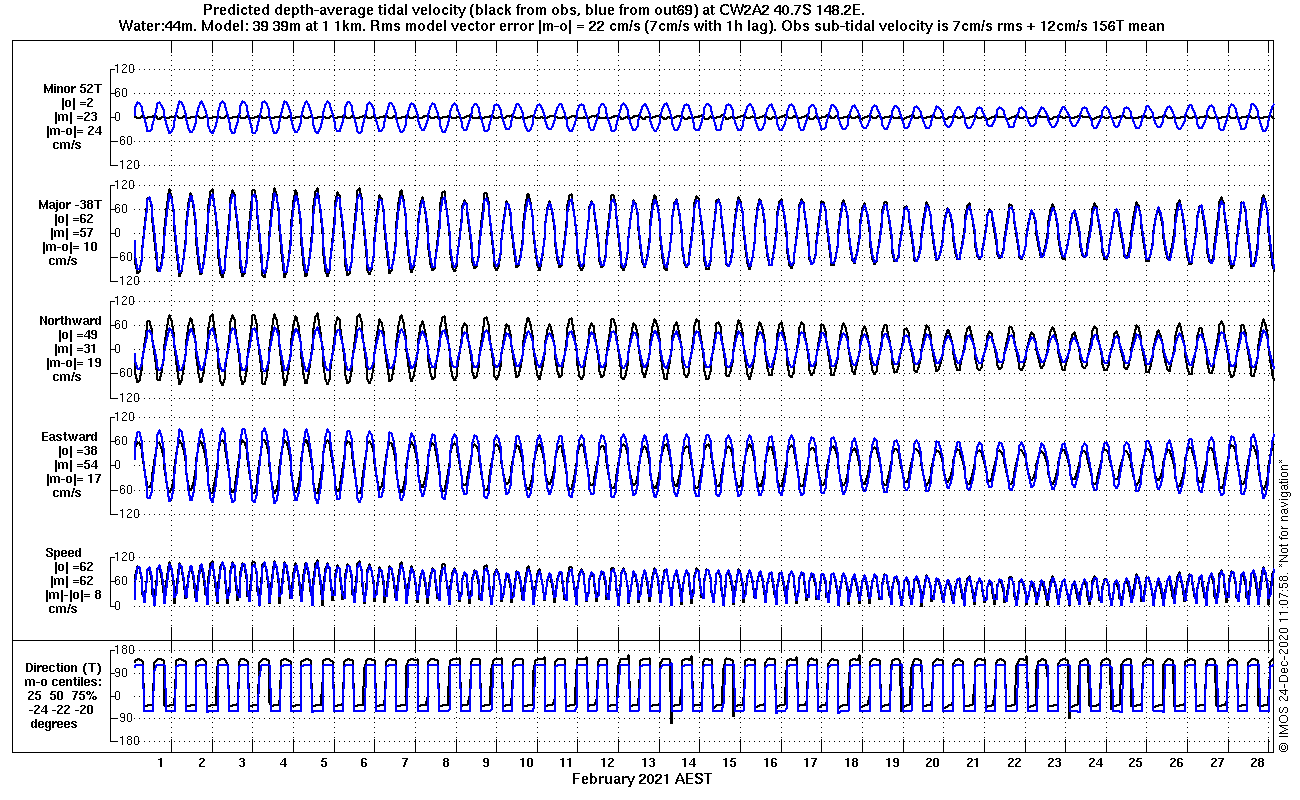Select the 'Minor 52T' panel label
The height and width of the screenshot is (800, 1300).
(73, 89)
